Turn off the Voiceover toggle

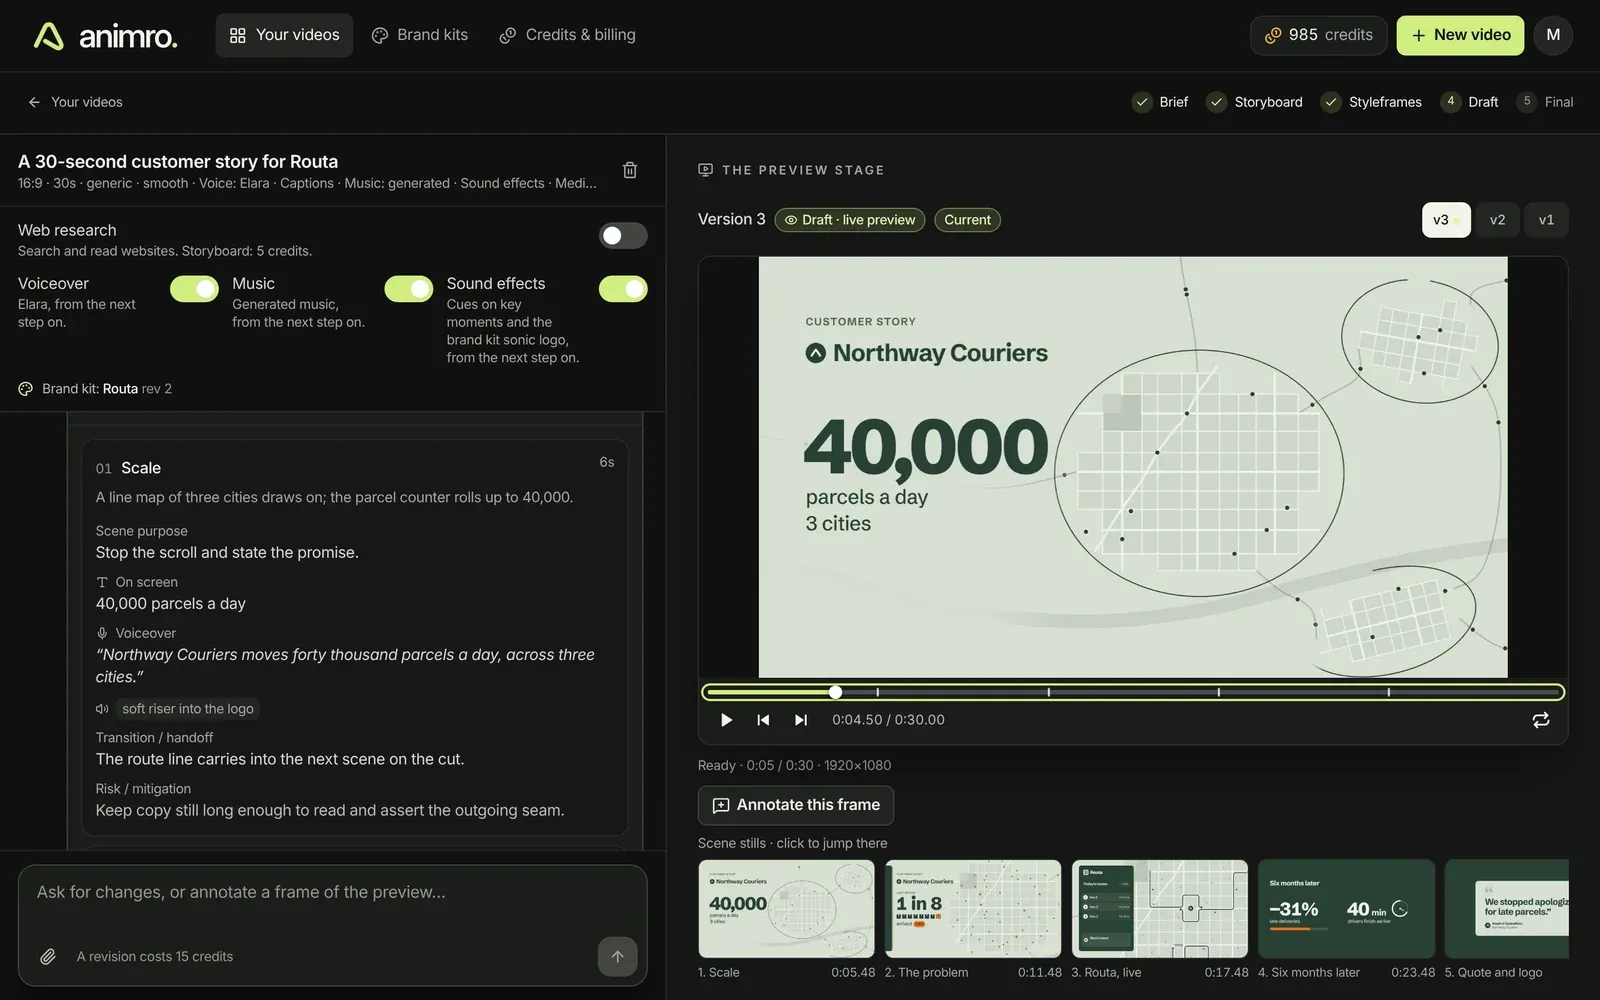194,289
